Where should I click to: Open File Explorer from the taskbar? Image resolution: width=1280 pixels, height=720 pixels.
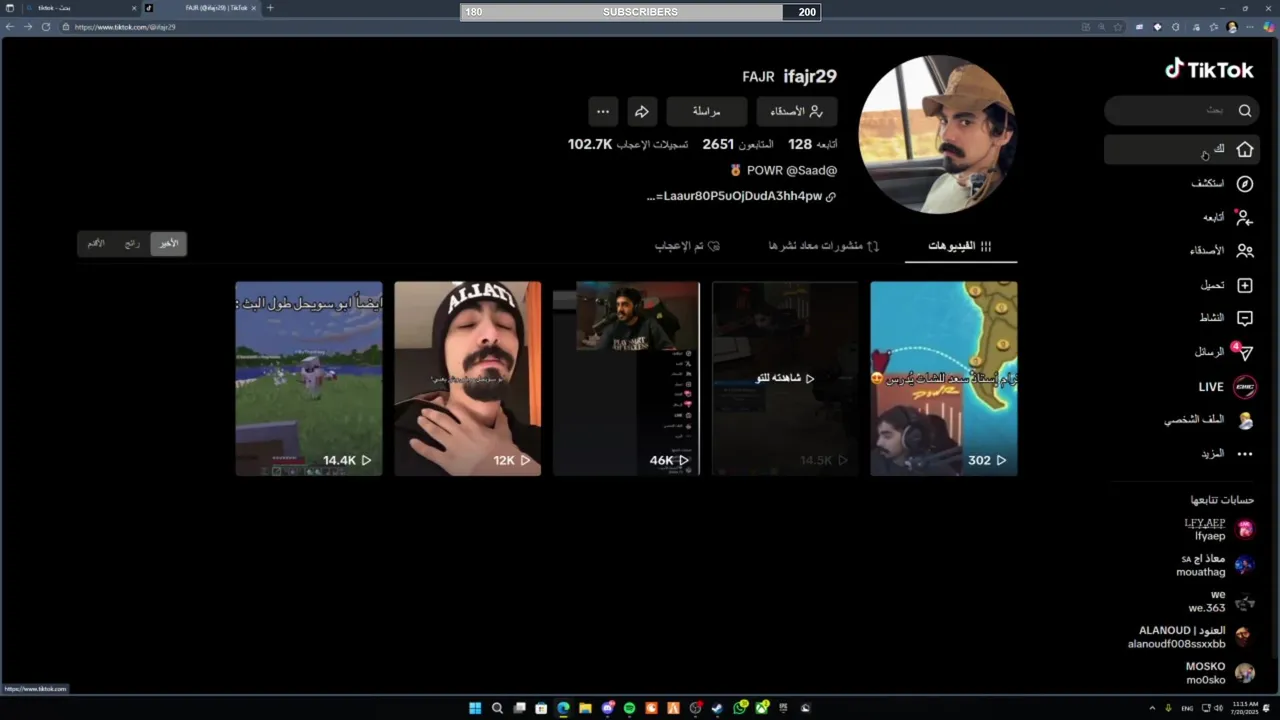(585, 708)
